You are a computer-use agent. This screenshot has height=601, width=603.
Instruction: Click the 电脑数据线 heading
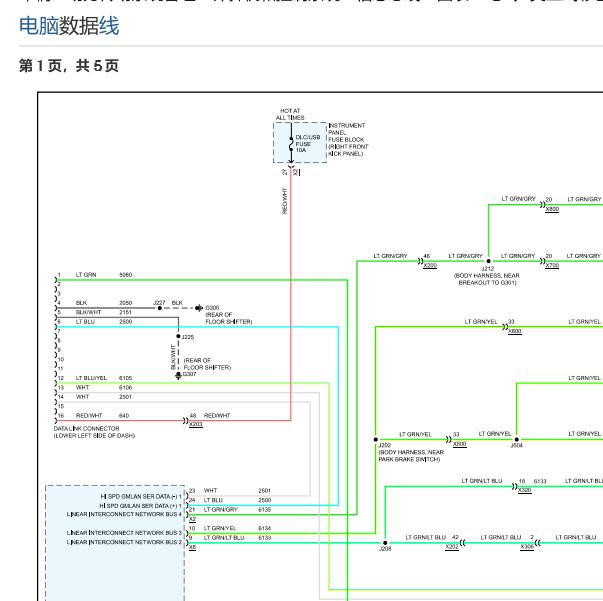point(69,26)
